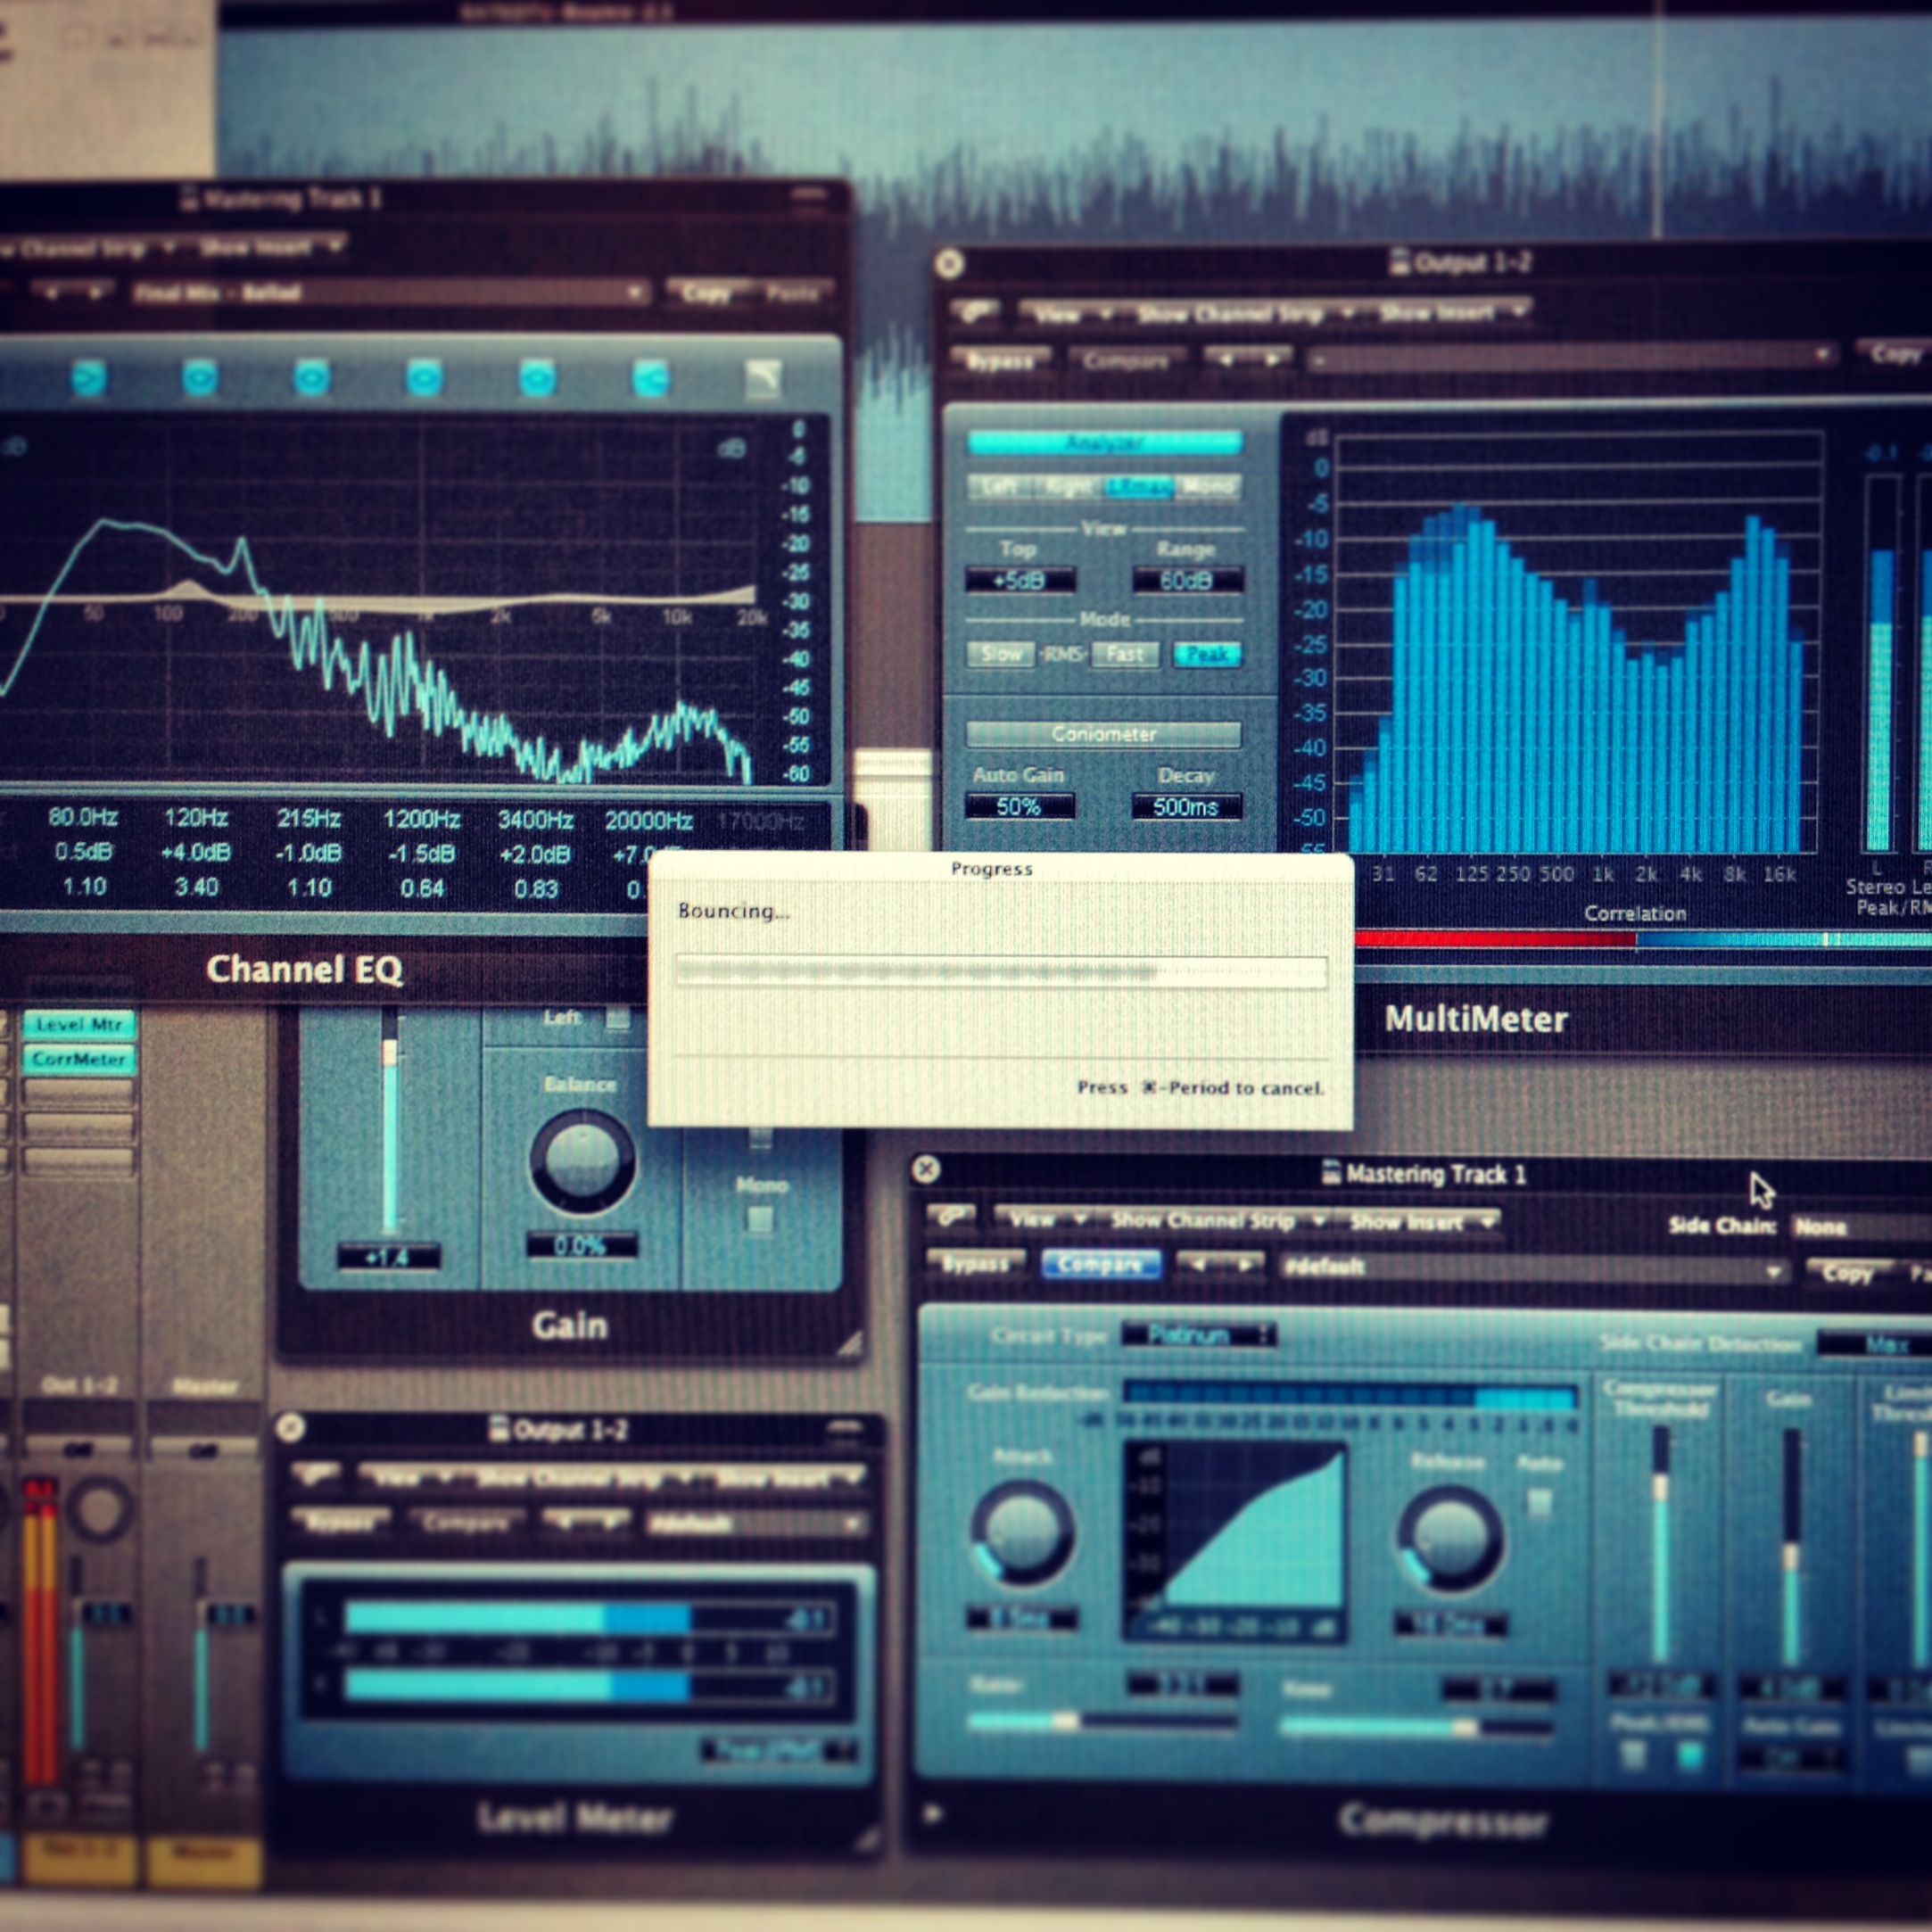Screen dimensions: 1932x1932
Task: Click the Compressor Attack knob
Action: 1022,1532
